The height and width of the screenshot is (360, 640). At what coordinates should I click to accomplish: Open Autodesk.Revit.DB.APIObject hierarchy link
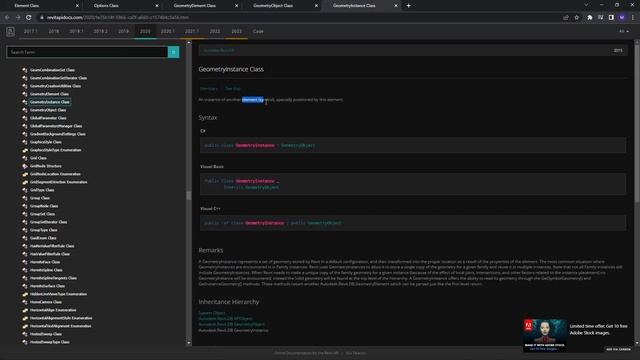click(225, 319)
